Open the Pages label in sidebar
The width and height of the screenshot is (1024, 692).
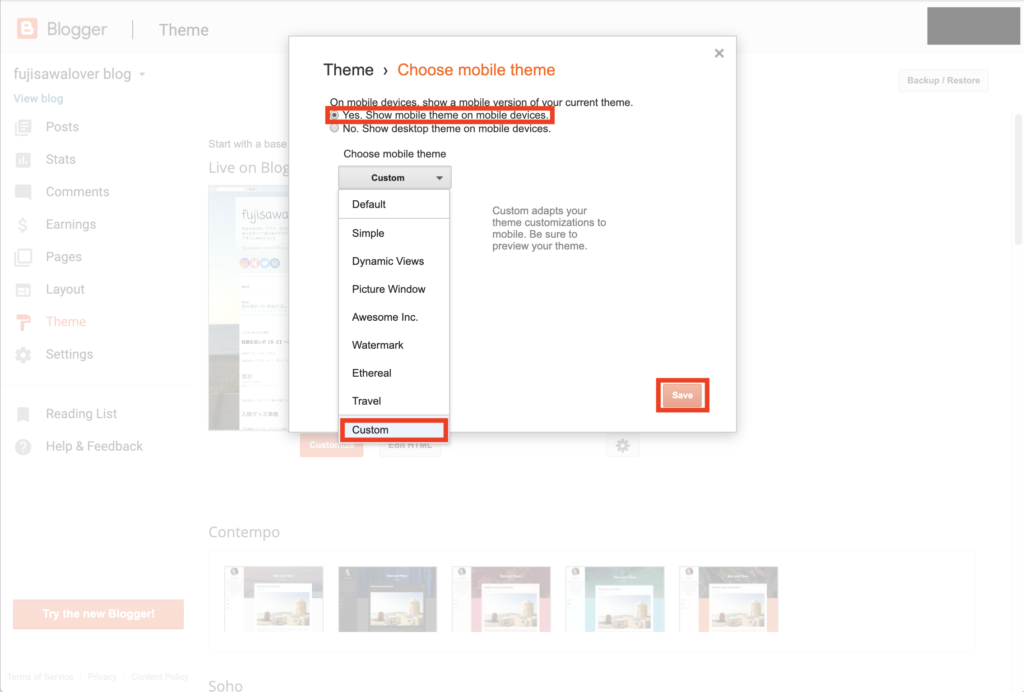click(64, 257)
